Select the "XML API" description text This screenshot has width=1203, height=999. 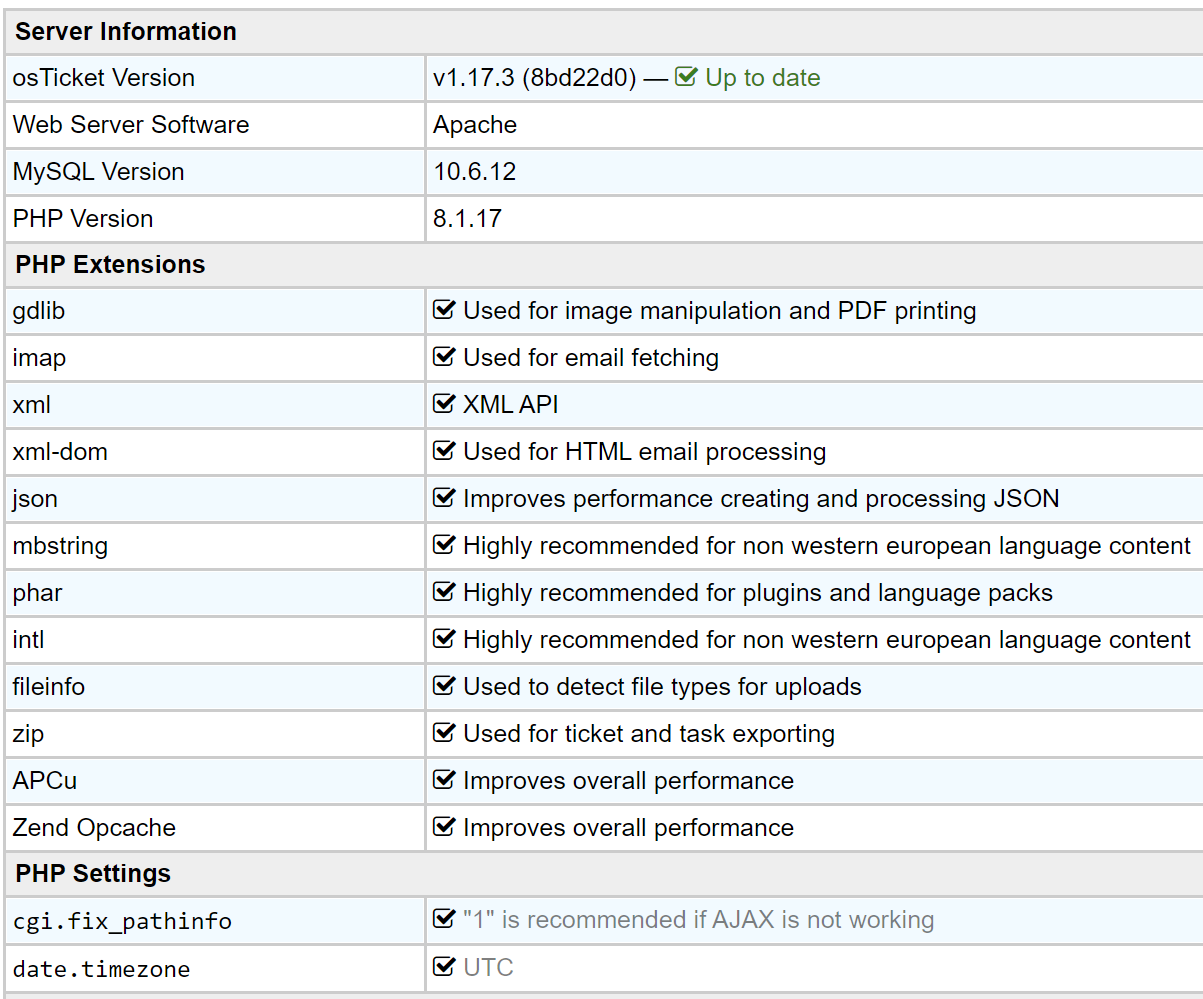(x=511, y=405)
